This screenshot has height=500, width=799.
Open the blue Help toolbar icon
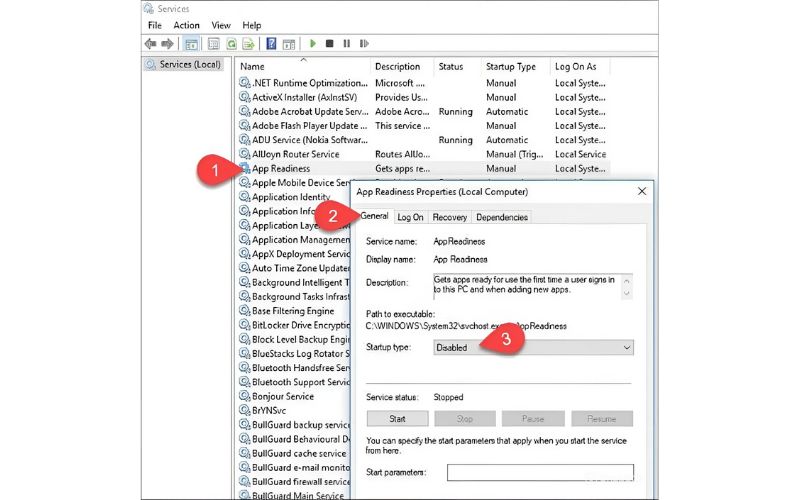tap(272, 44)
